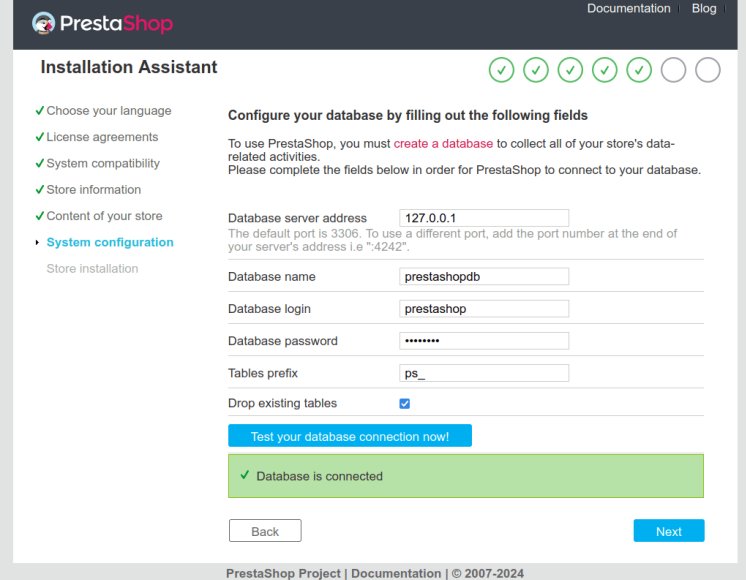Viewport: 746px width, 580px height.
Task: Click the third completed step circle
Action: pos(570,70)
